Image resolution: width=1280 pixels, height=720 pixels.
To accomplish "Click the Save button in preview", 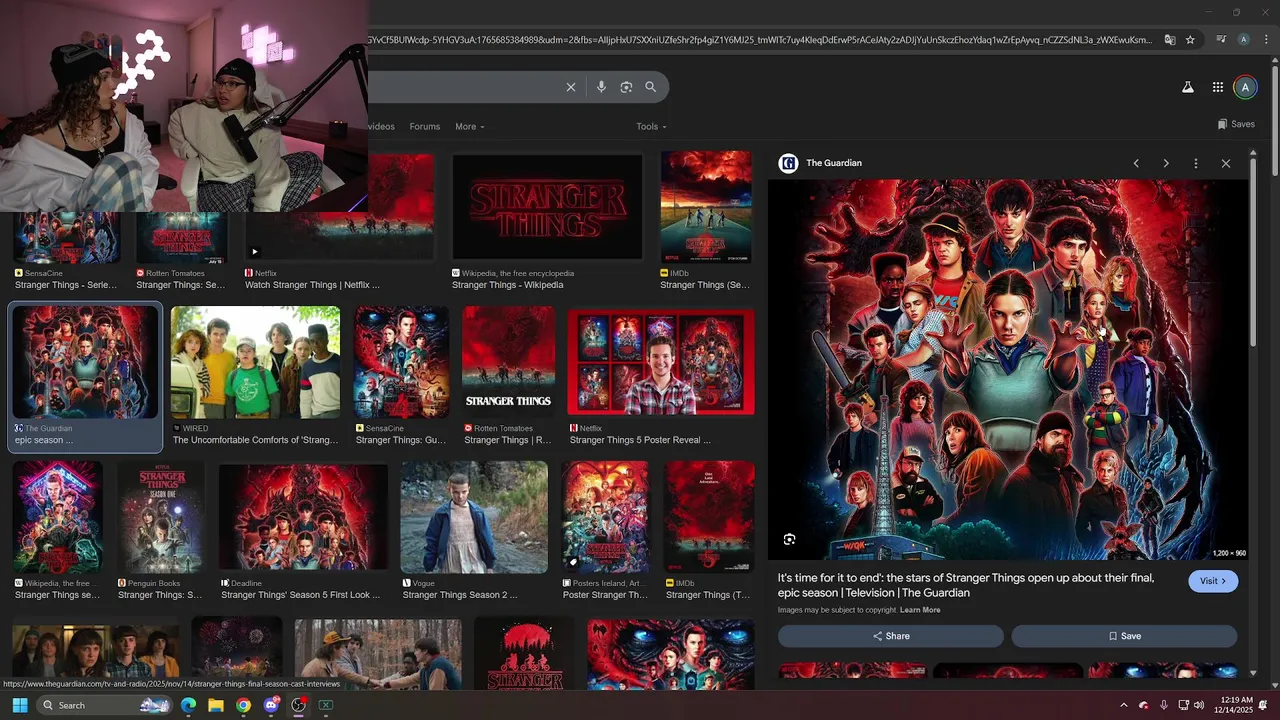I will tap(1124, 636).
